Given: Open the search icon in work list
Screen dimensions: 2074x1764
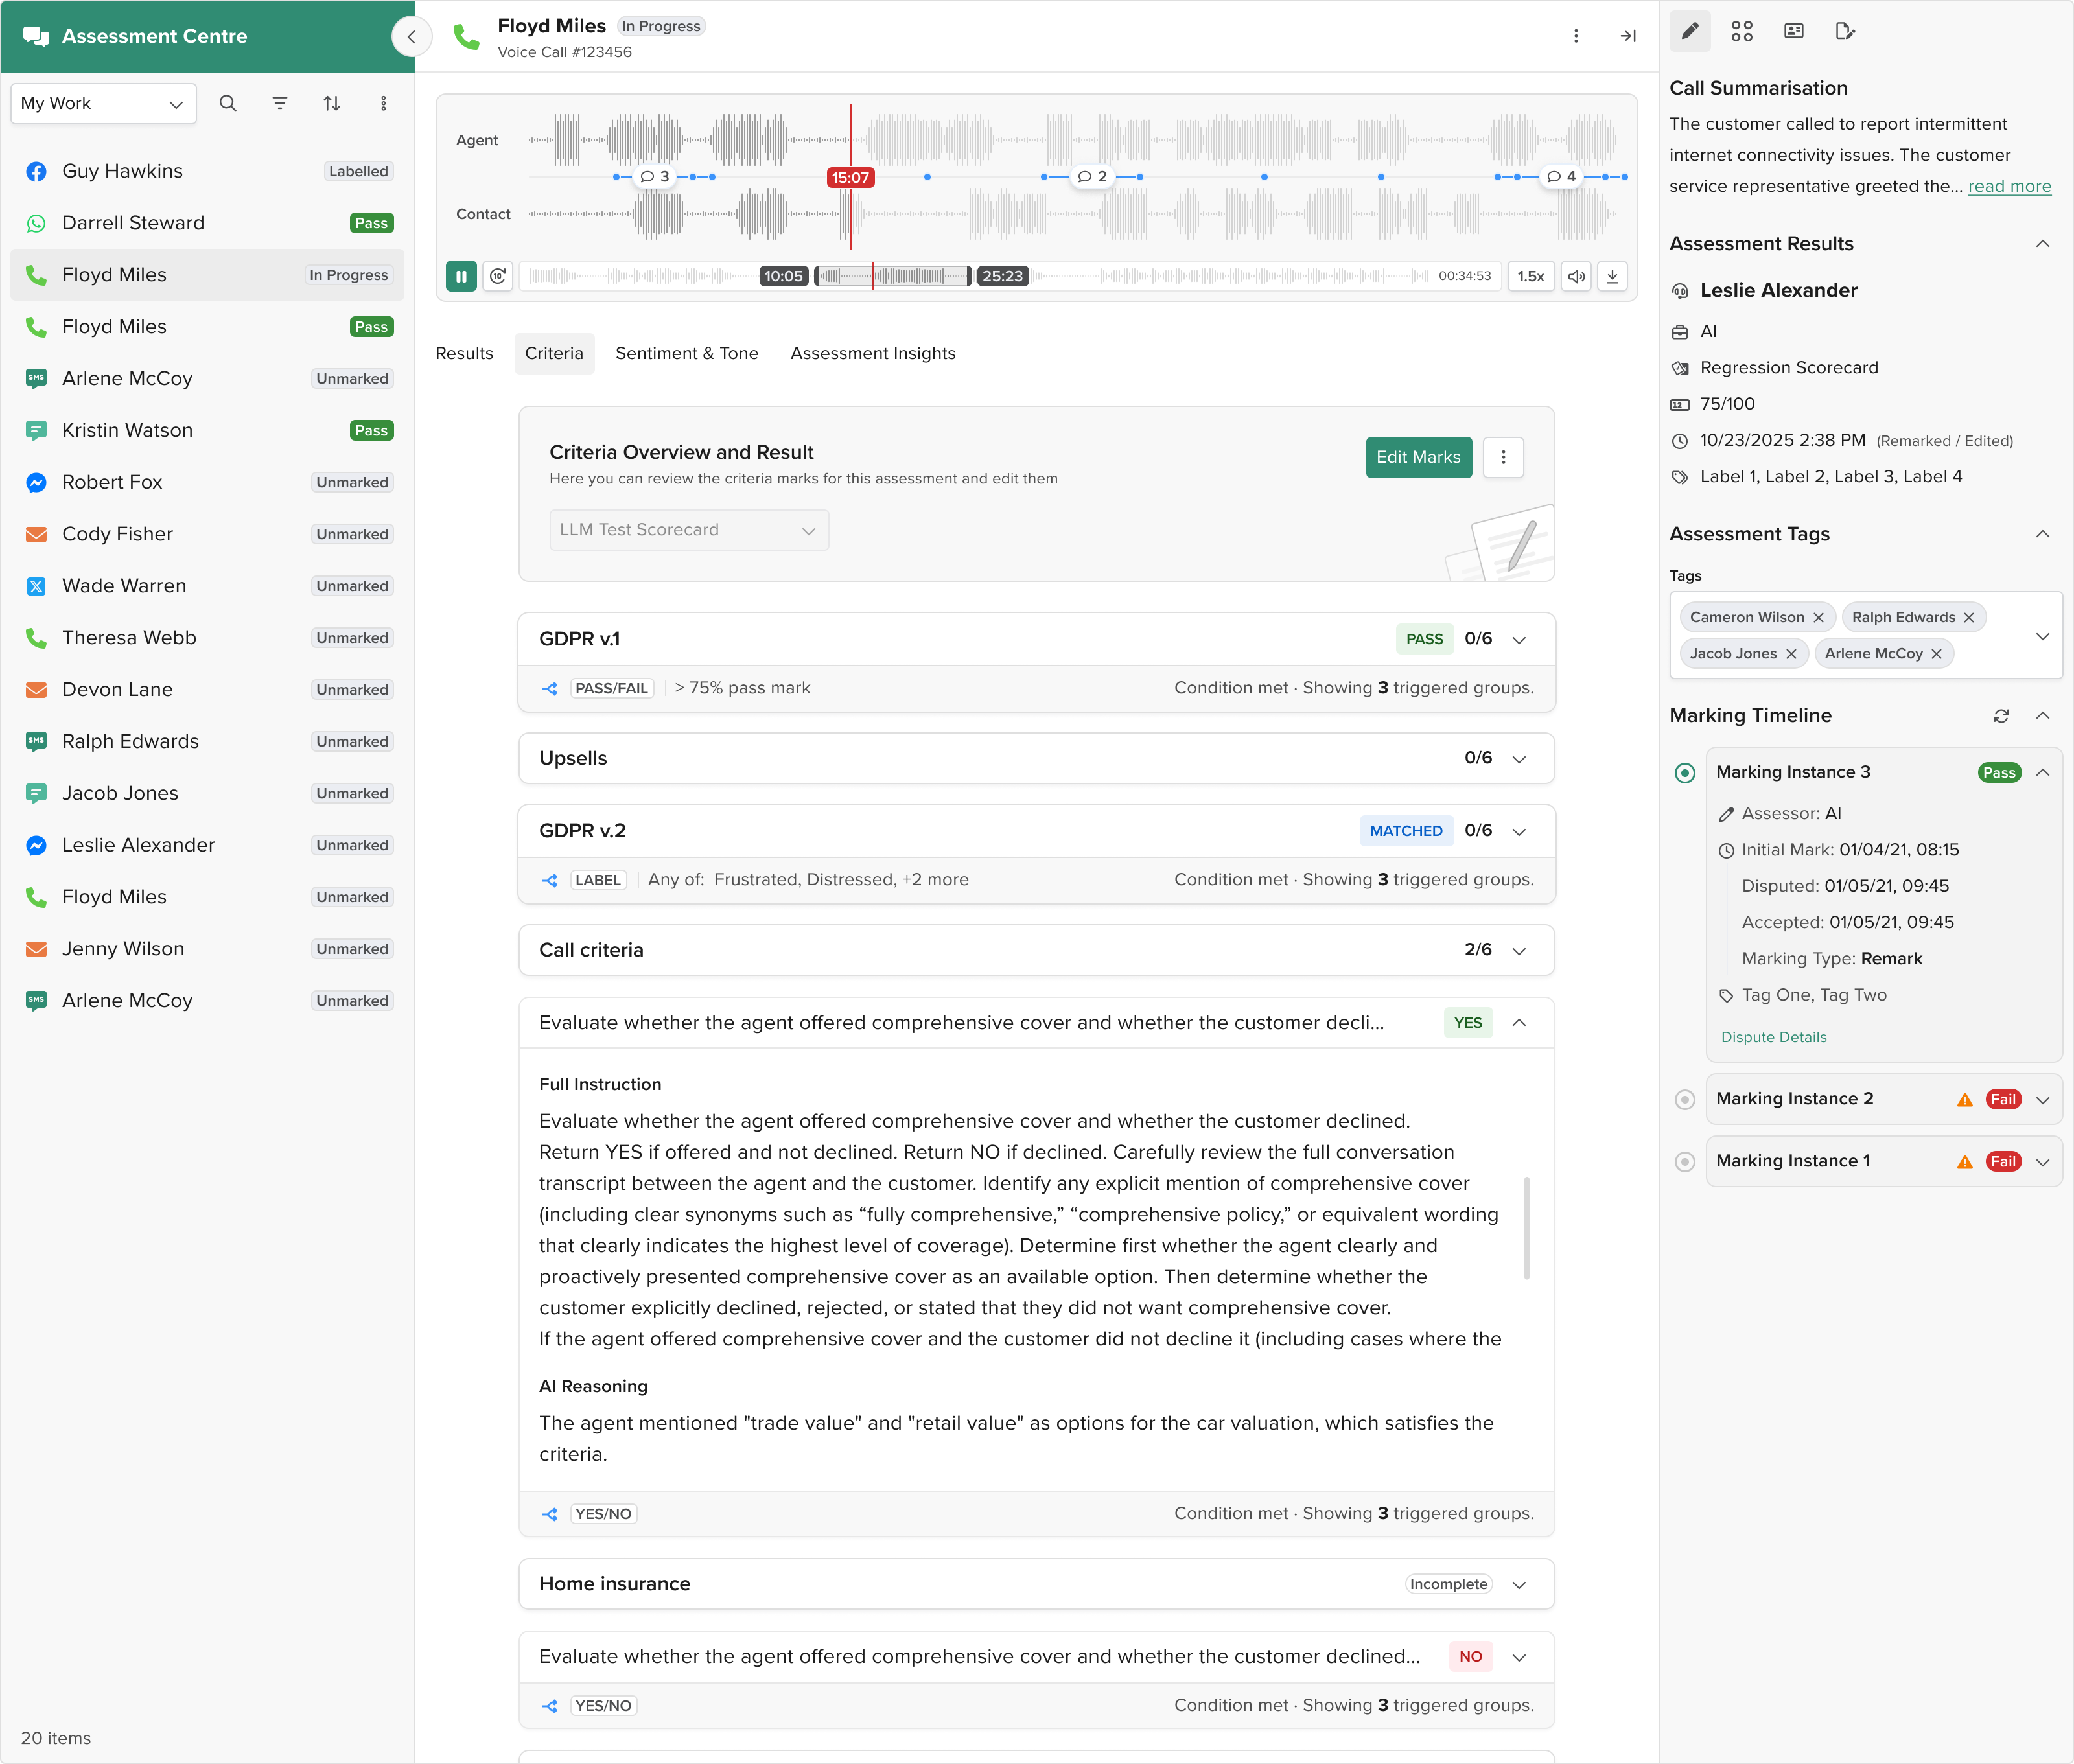Looking at the screenshot, I should point(228,103).
